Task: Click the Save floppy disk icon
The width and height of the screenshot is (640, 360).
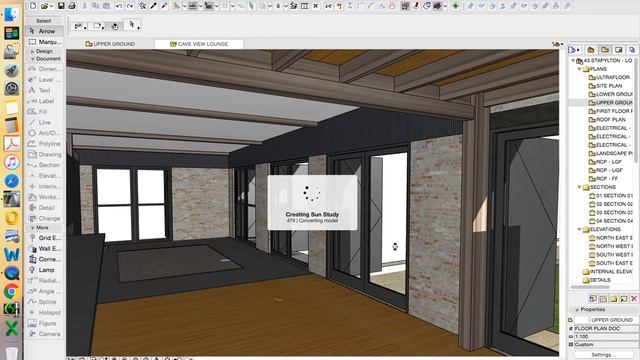Action: 61,6
